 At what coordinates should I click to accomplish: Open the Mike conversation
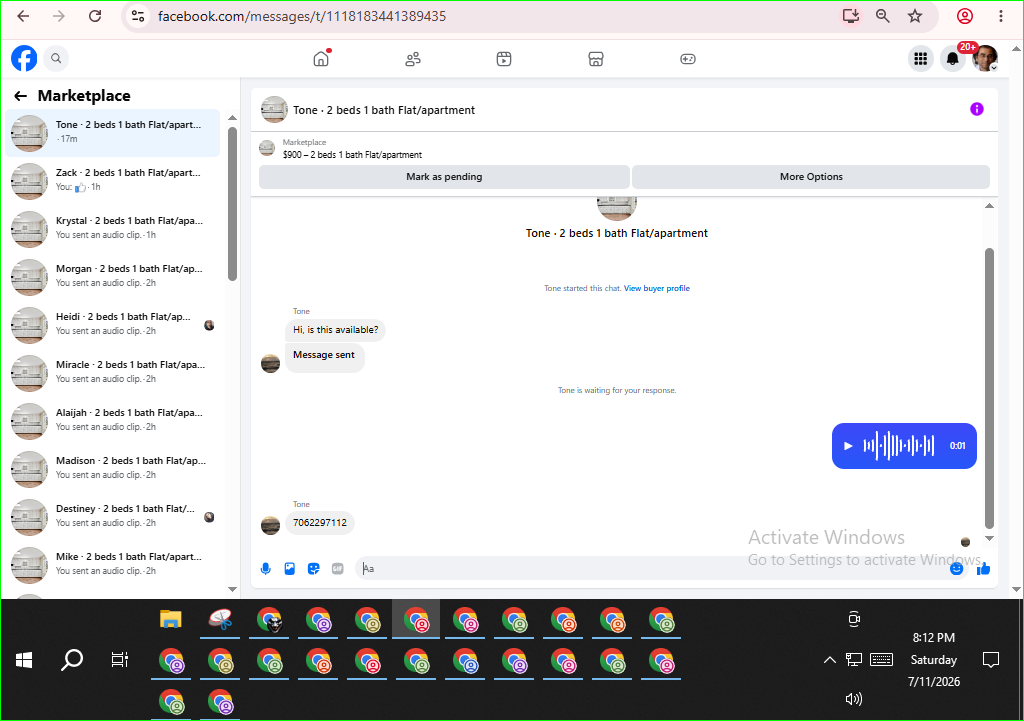point(113,565)
